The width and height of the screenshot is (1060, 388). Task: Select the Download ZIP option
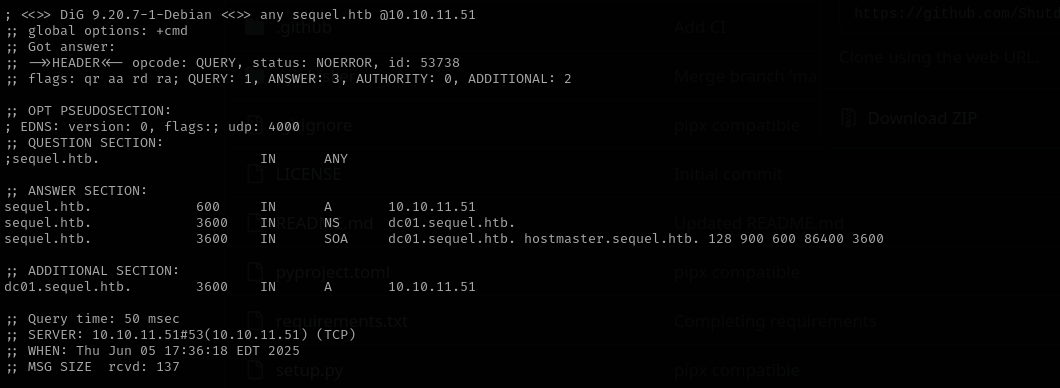pyautogui.click(x=922, y=118)
